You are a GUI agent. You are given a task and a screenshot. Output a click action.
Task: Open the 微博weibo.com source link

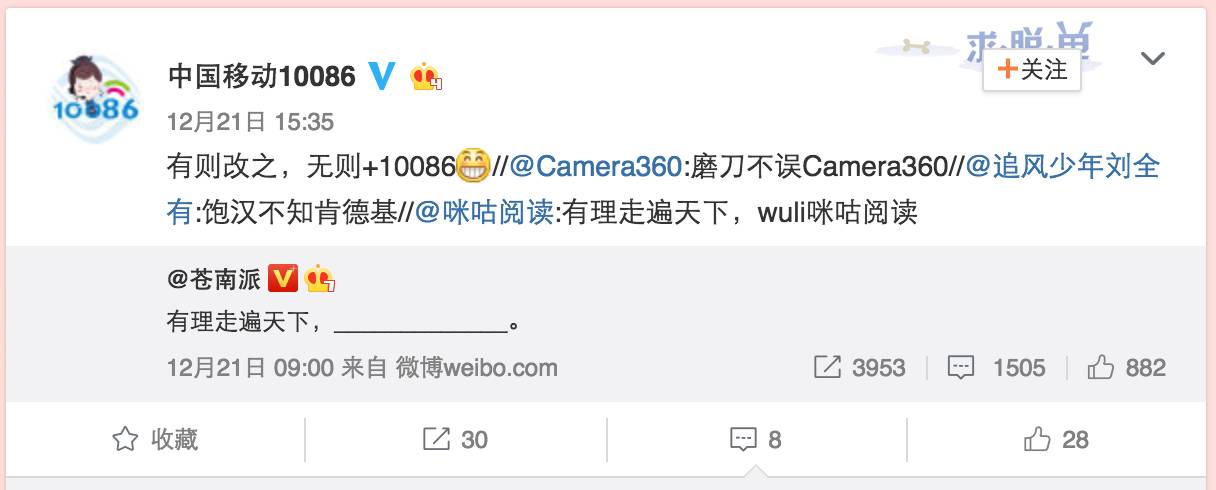click(x=476, y=368)
